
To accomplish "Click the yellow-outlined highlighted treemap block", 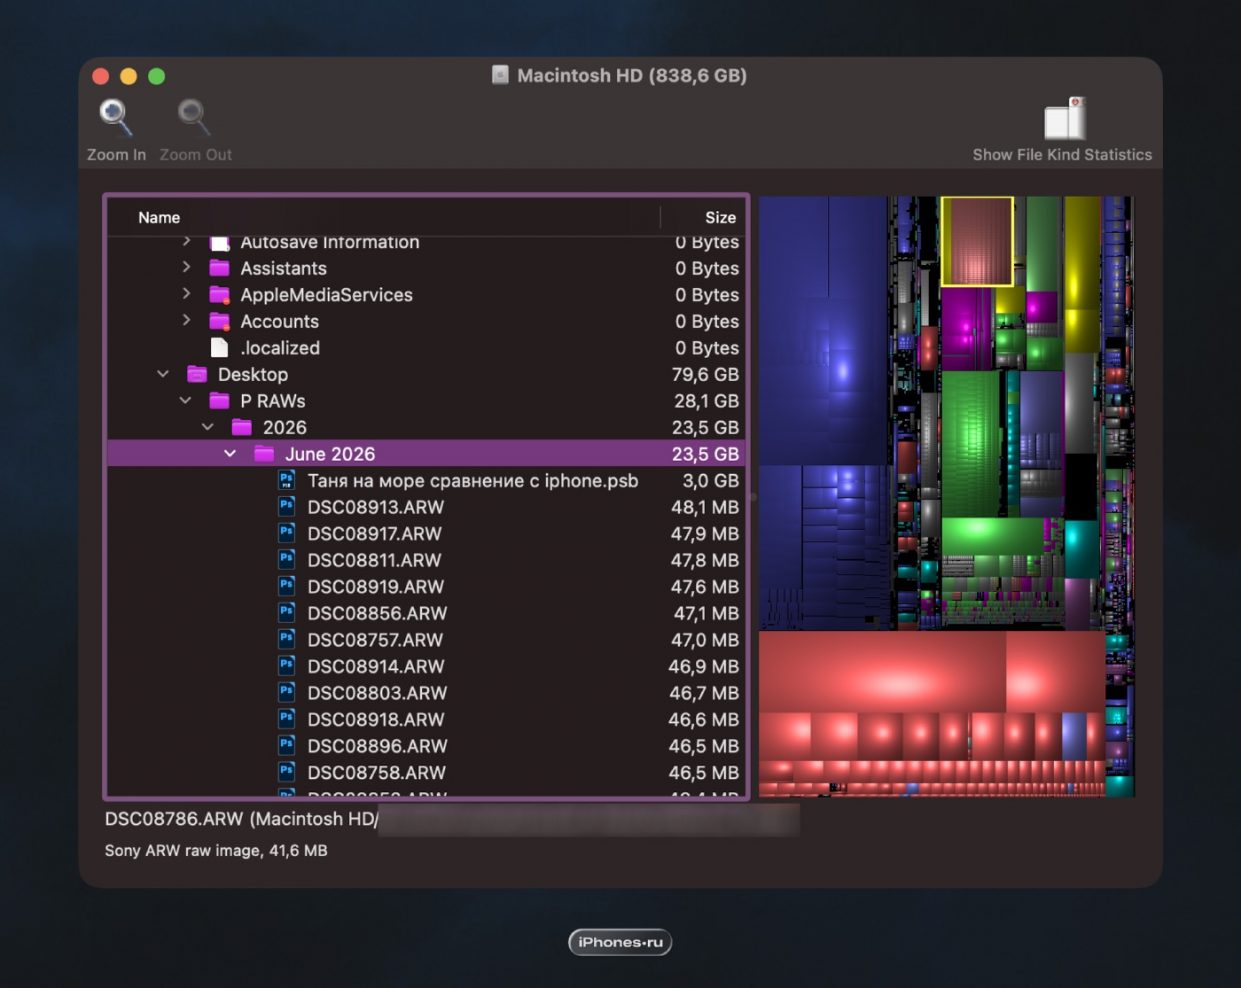I will (977, 241).
